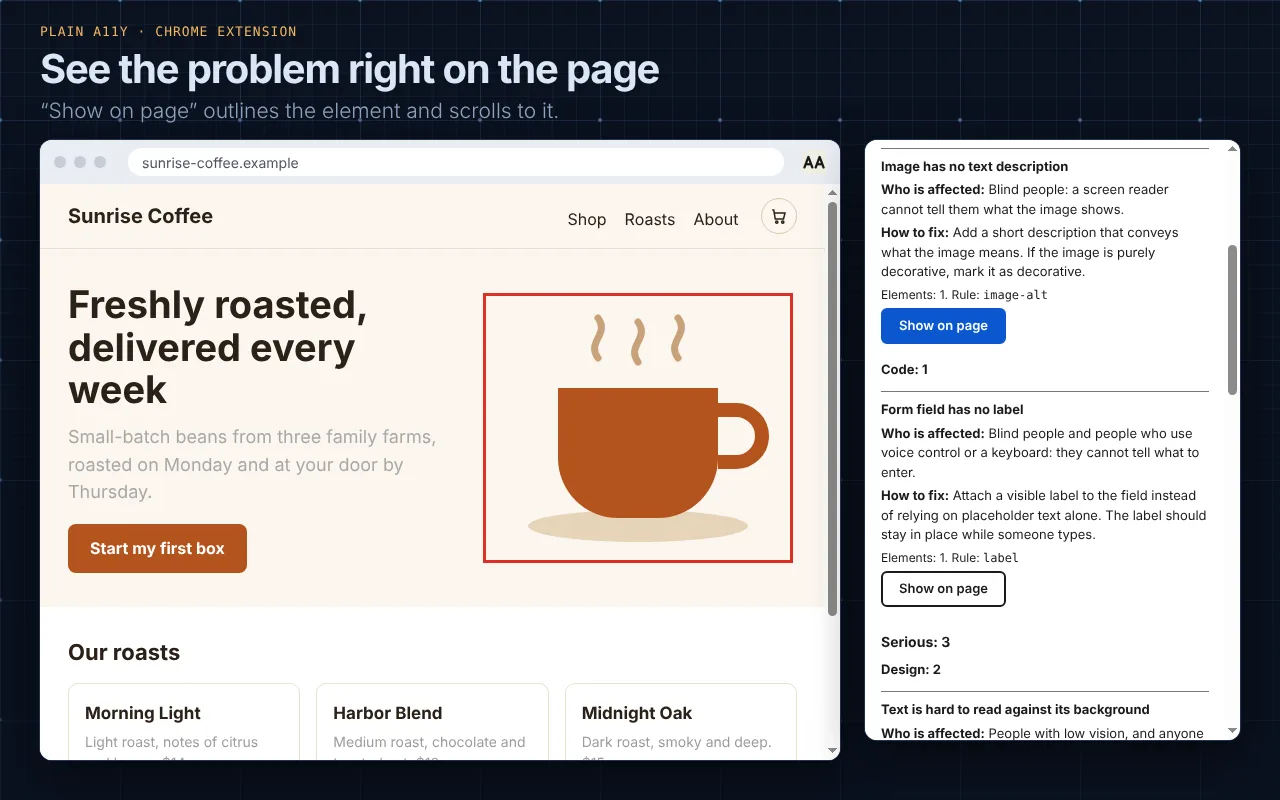Visit the About navigation link
1280x800 pixels.
point(716,220)
